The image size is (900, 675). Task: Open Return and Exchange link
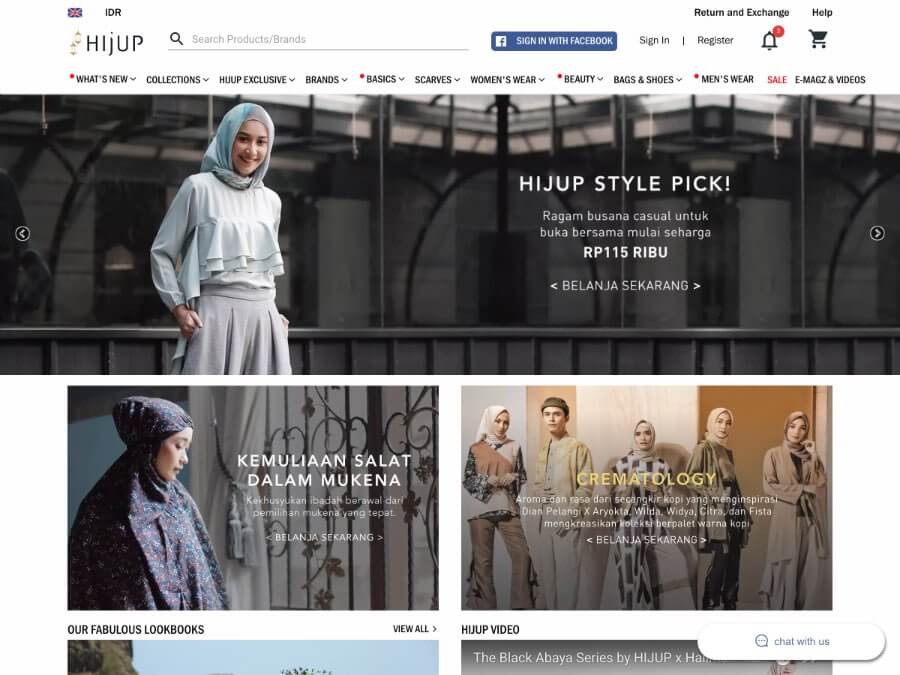[x=741, y=13]
